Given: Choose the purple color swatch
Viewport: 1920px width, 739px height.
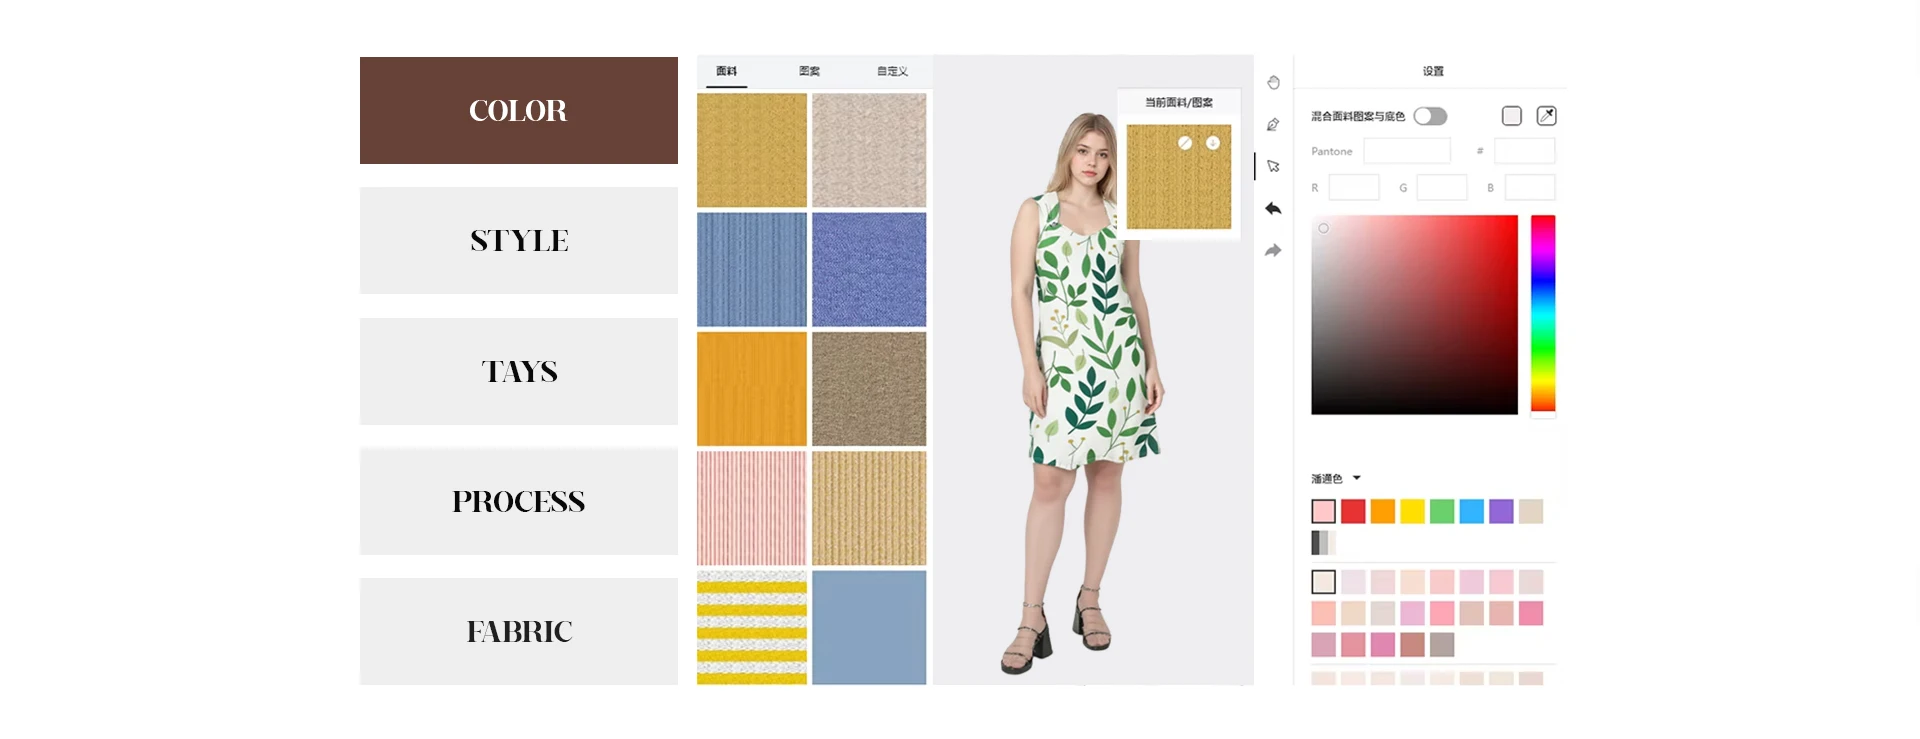Looking at the screenshot, I should point(1501,512).
